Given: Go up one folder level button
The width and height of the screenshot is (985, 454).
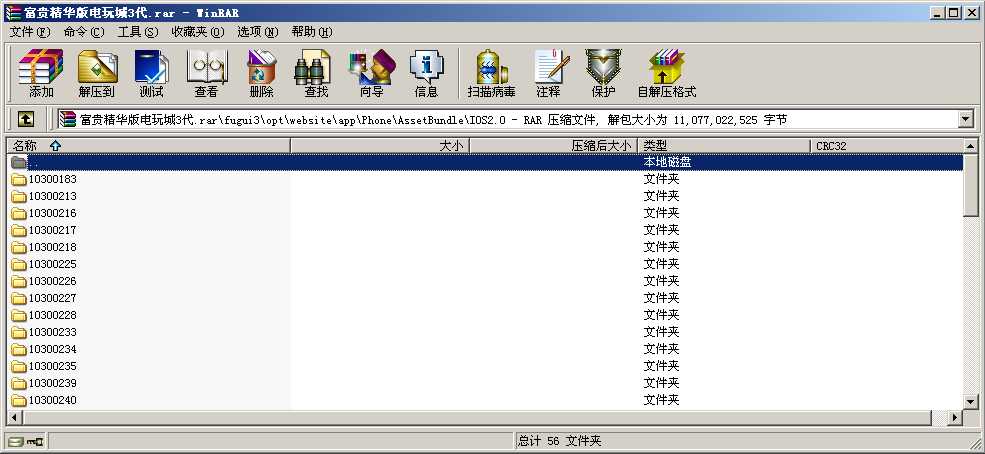Looking at the screenshot, I should pyautogui.click(x=26, y=119).
